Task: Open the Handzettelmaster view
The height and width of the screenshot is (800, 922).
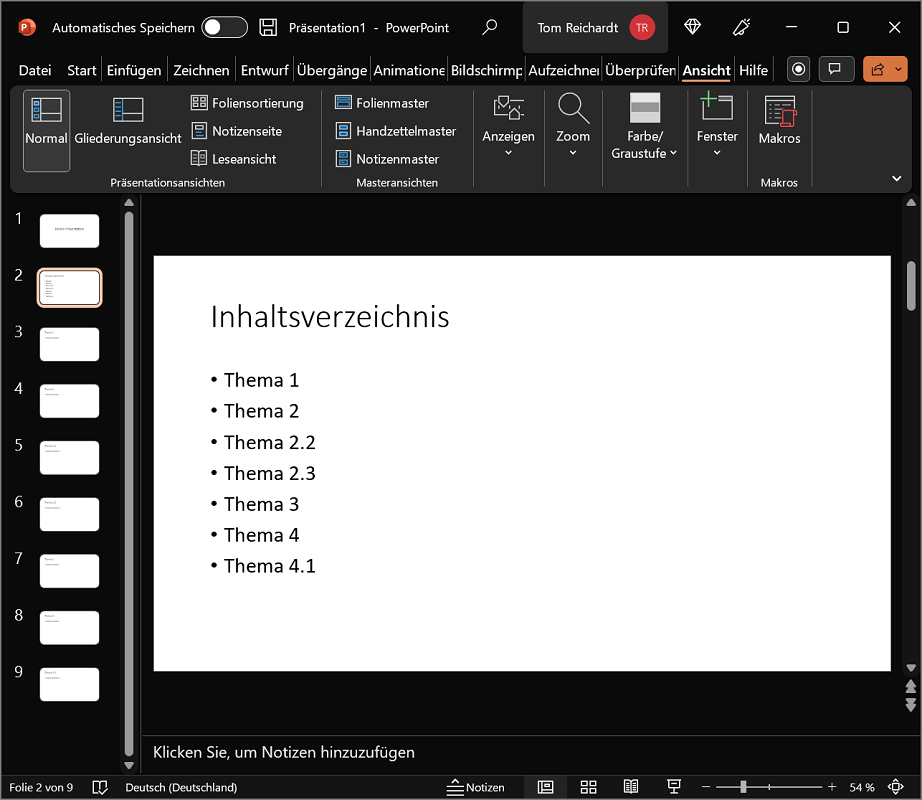Action: [x=396, y=131]
